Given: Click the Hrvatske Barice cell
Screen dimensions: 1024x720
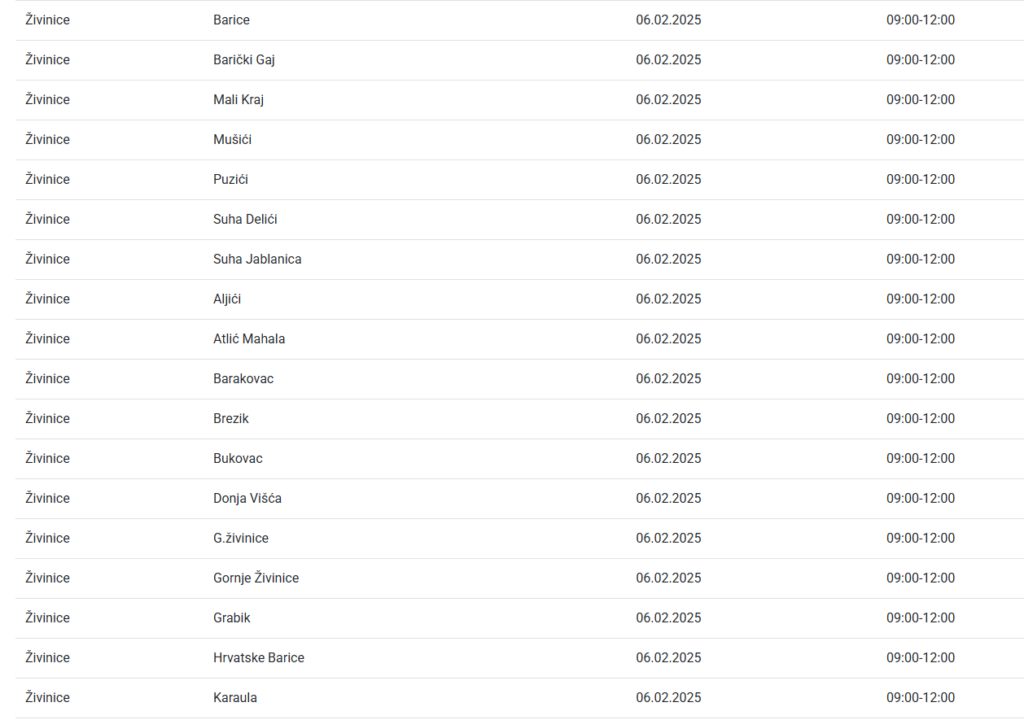Looking at the screenshot, I should pyautogui.click(x=259, y=658).
